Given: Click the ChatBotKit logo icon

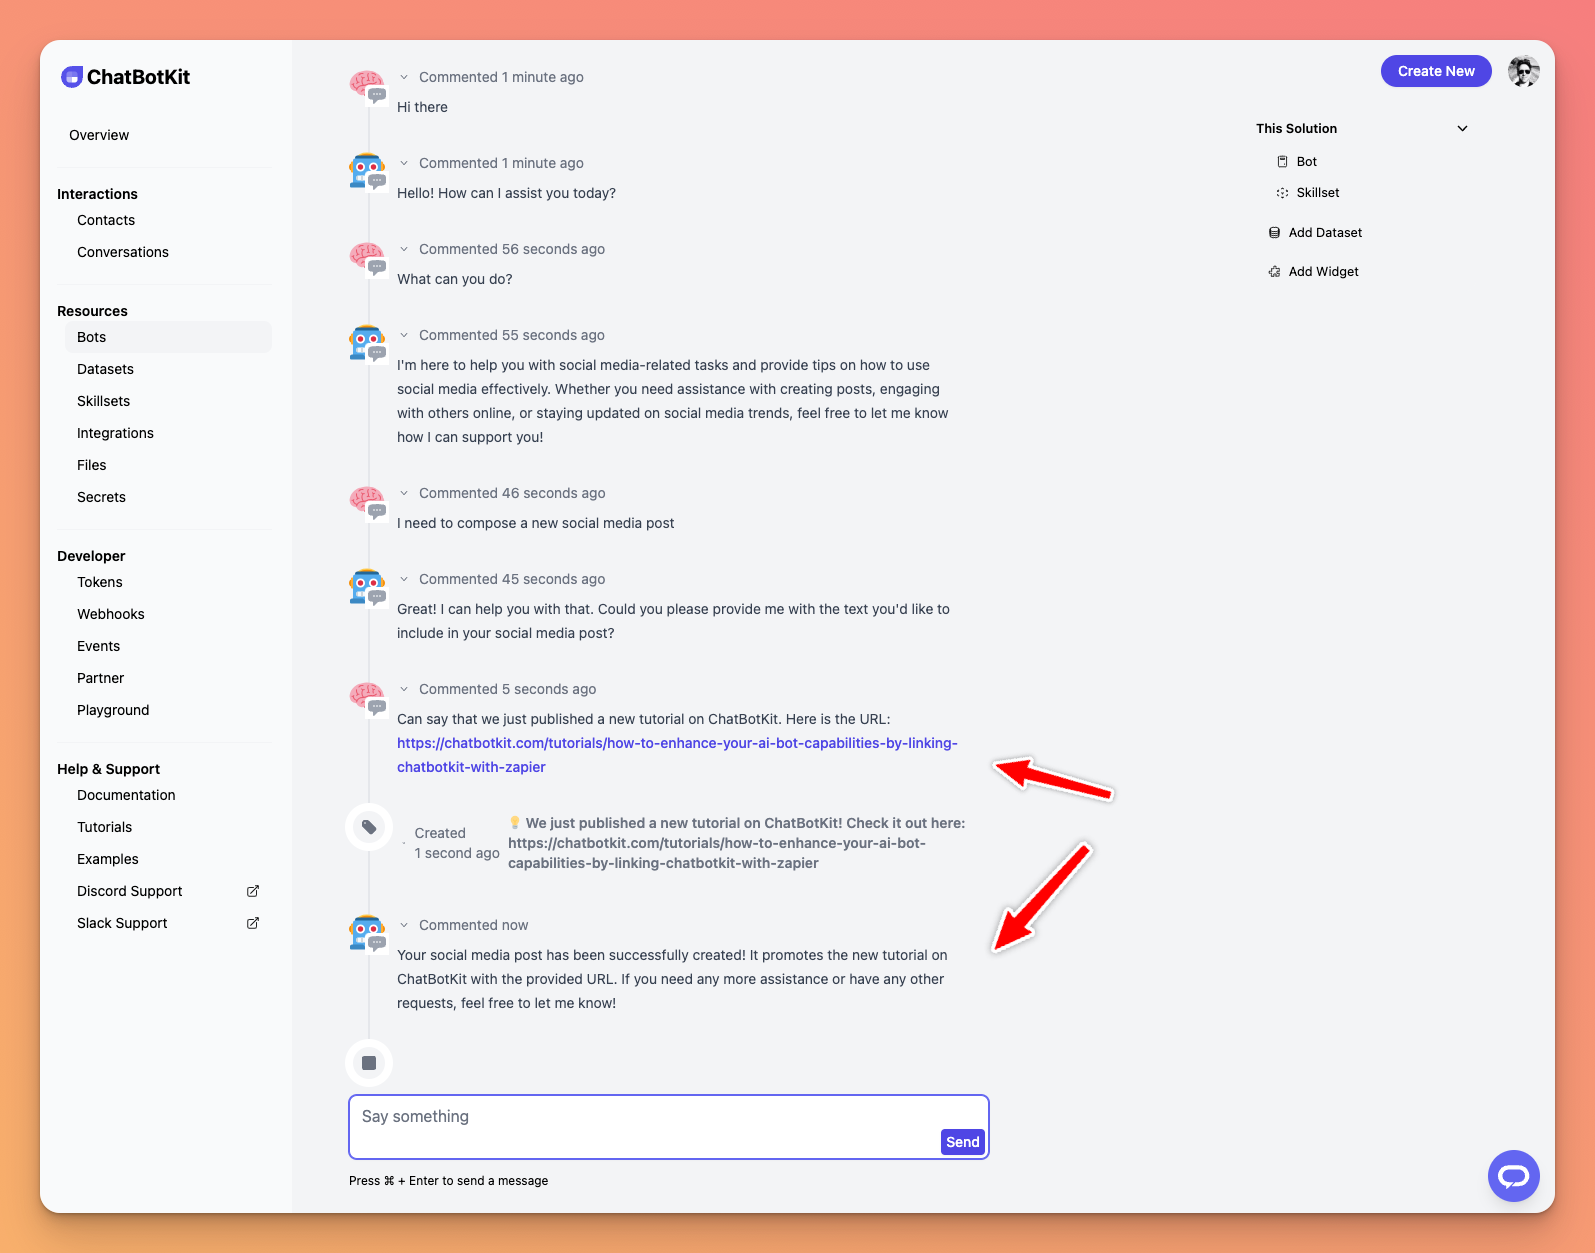Looking at the screenshot, I should tap(71, 77).
